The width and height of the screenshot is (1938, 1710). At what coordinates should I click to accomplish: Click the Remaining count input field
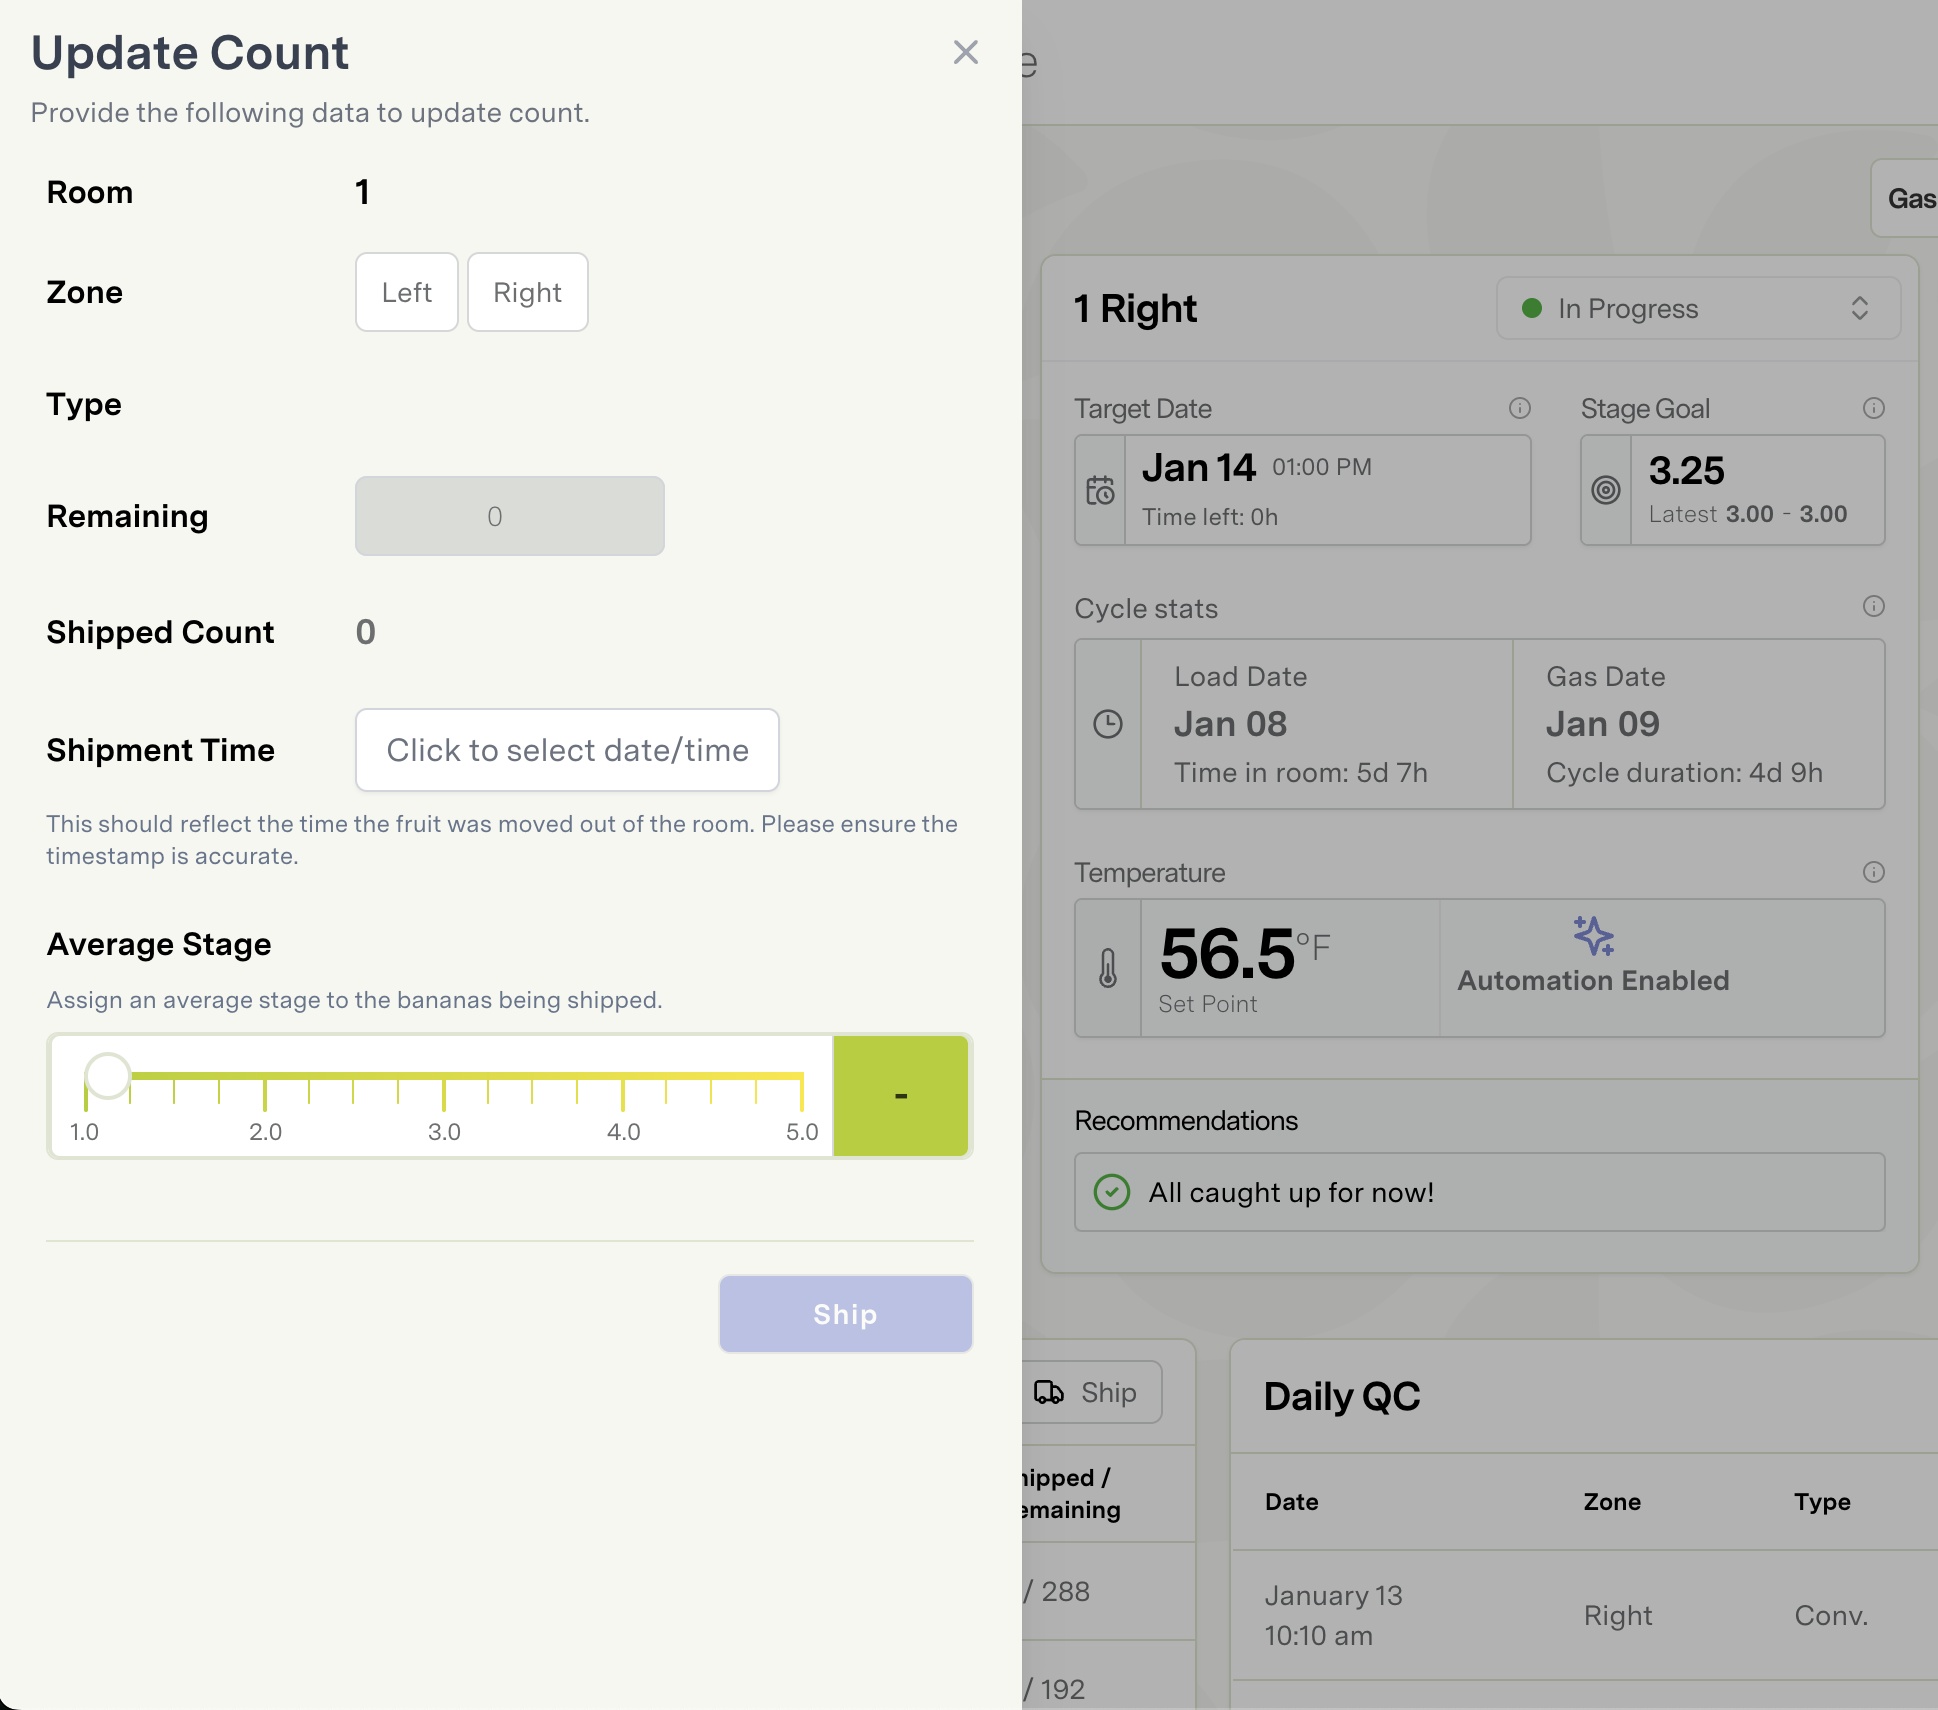tap(509, 516)
